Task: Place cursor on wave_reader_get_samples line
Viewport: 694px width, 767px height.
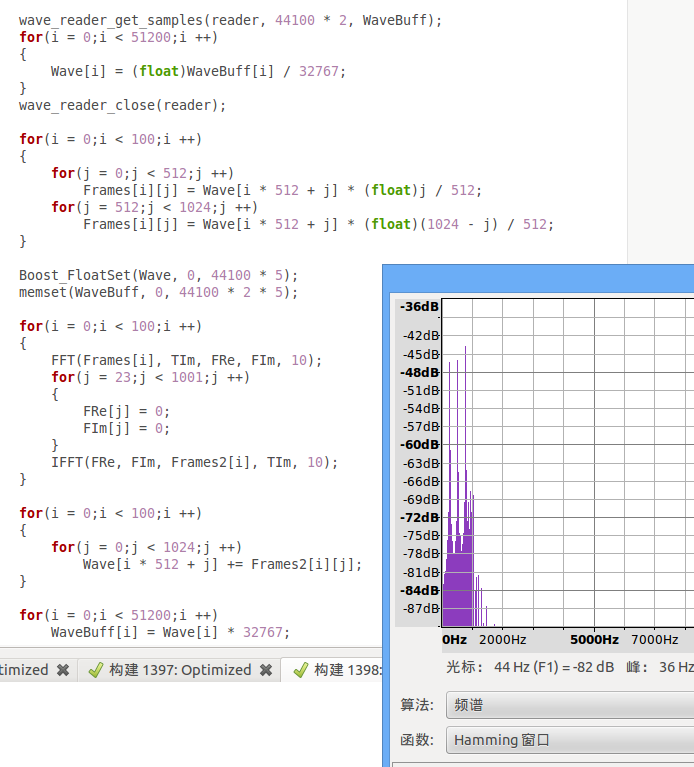Action: tap(230, 21)
